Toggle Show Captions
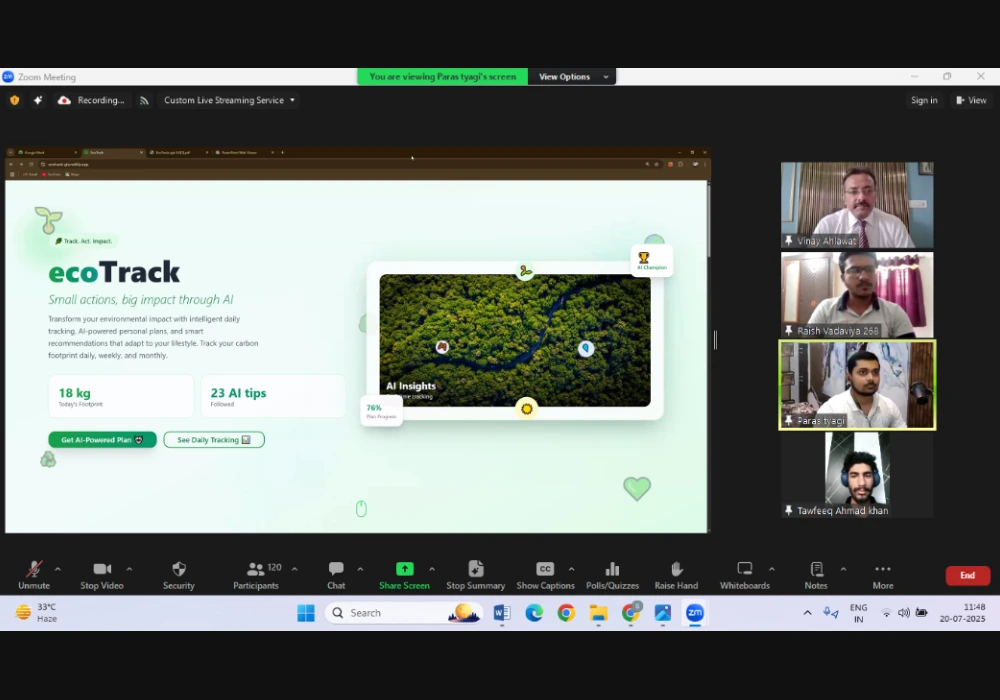The width and height of the screenshot is (1000, 700). click(x=545, y=569)
